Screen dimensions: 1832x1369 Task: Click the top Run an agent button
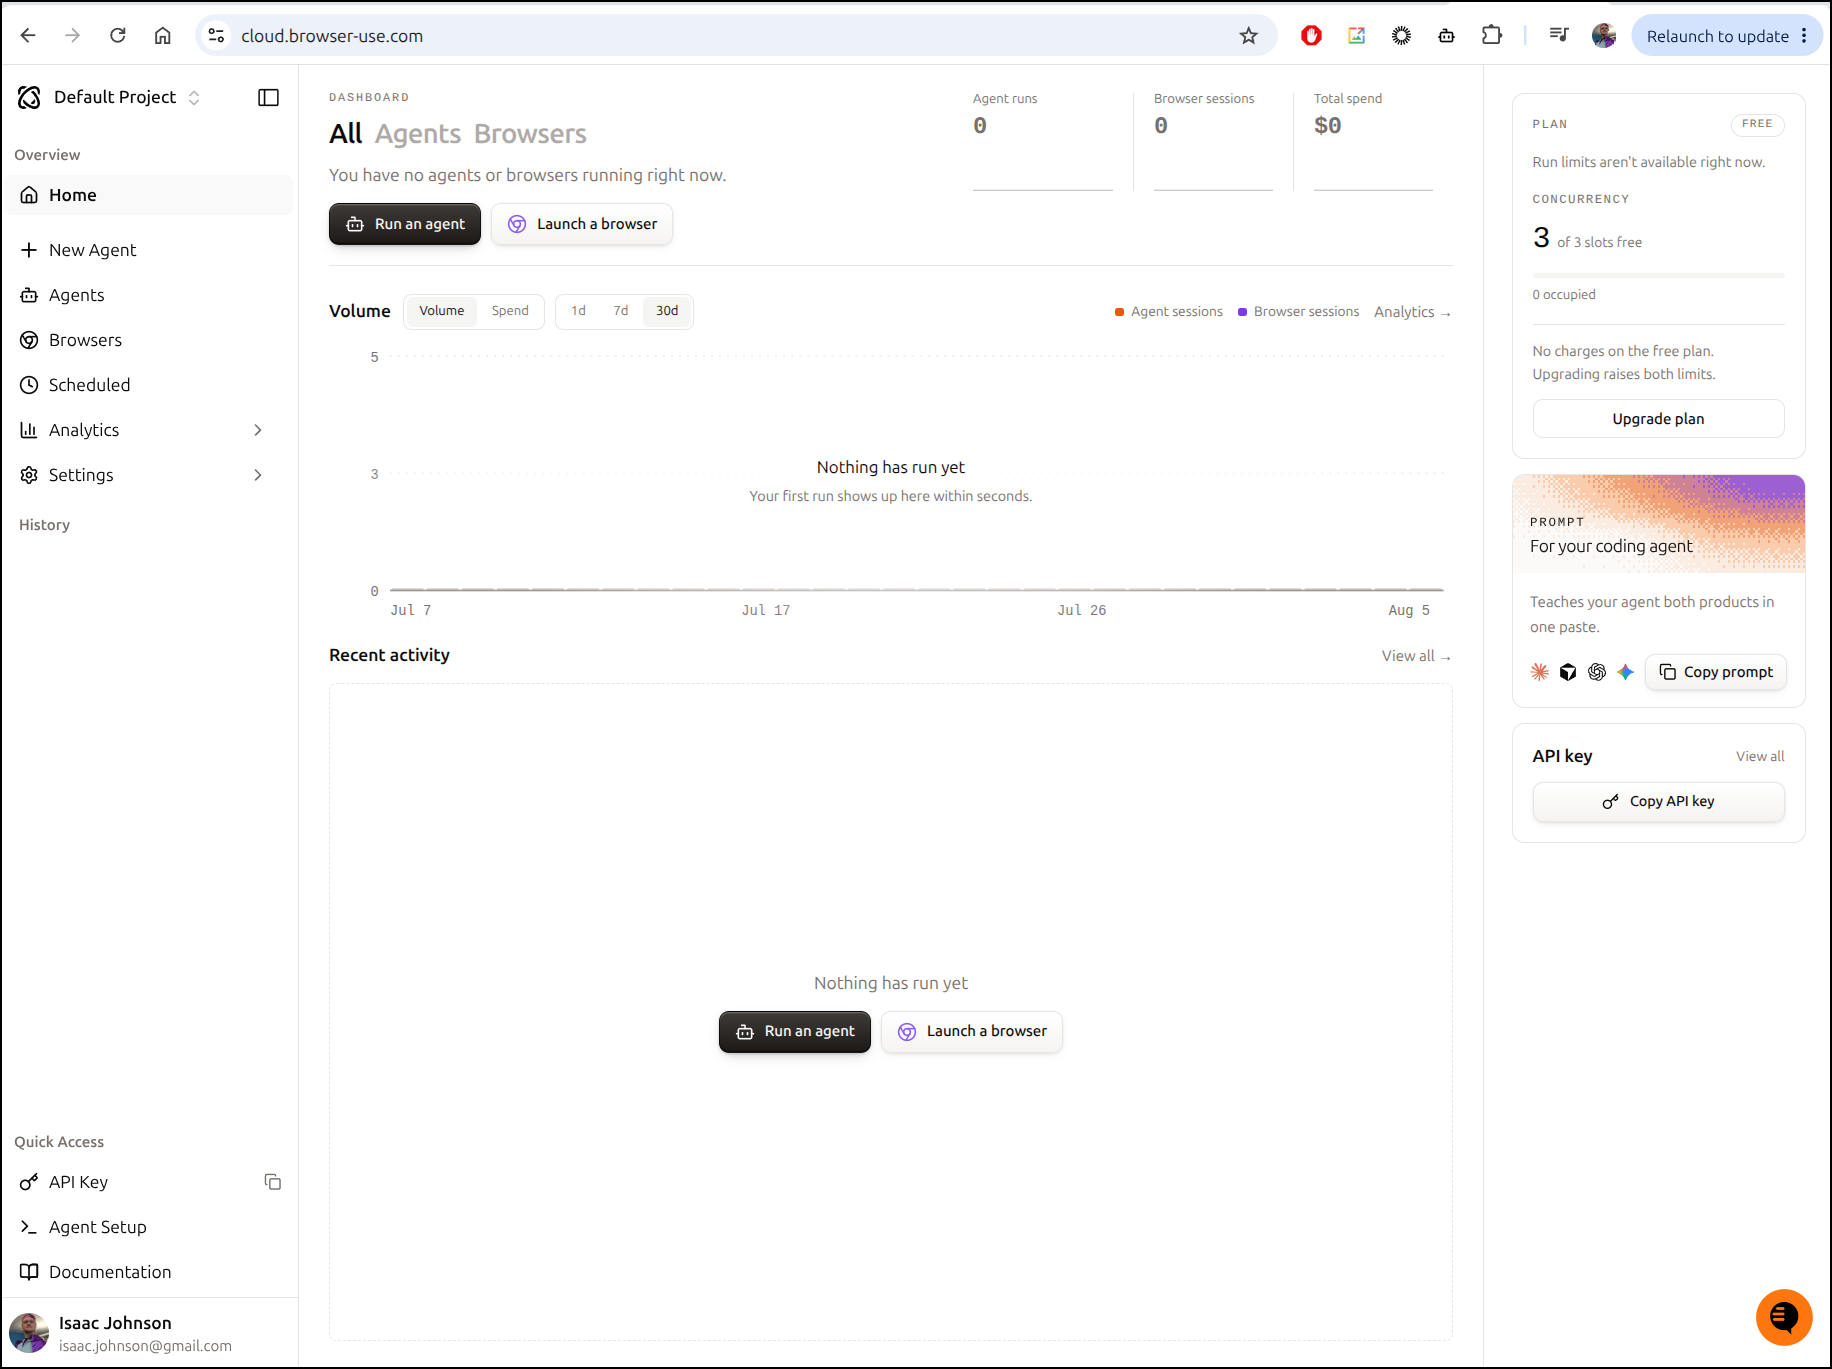[405, 224]
